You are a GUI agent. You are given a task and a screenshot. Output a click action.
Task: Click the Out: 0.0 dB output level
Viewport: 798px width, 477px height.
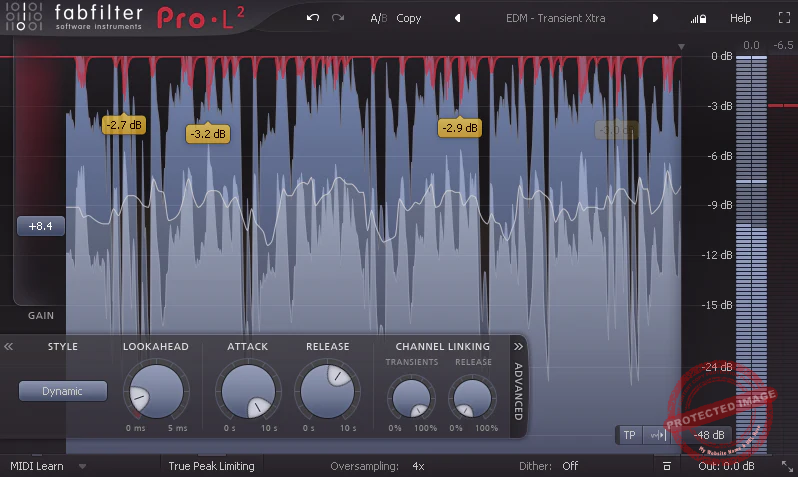coord(726,466)
